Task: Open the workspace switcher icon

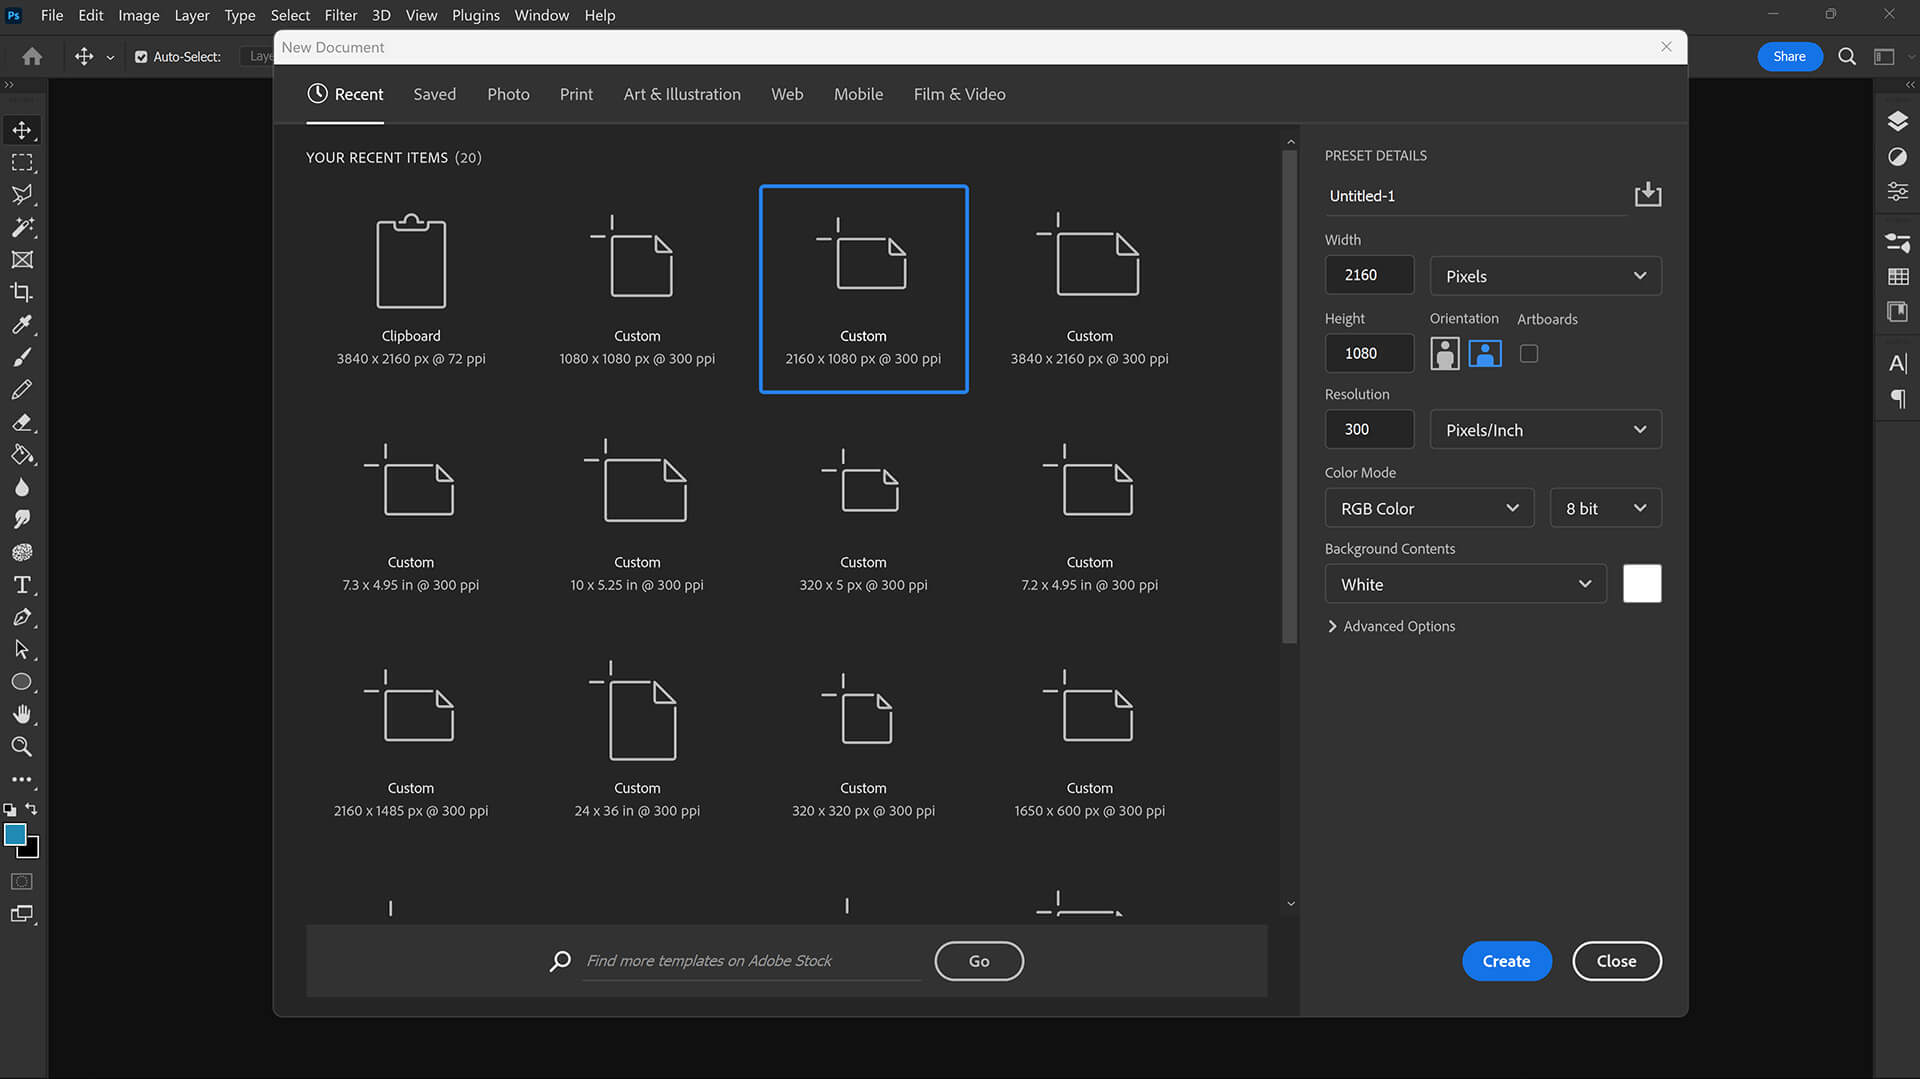Action: click(x=1884, y=56)
